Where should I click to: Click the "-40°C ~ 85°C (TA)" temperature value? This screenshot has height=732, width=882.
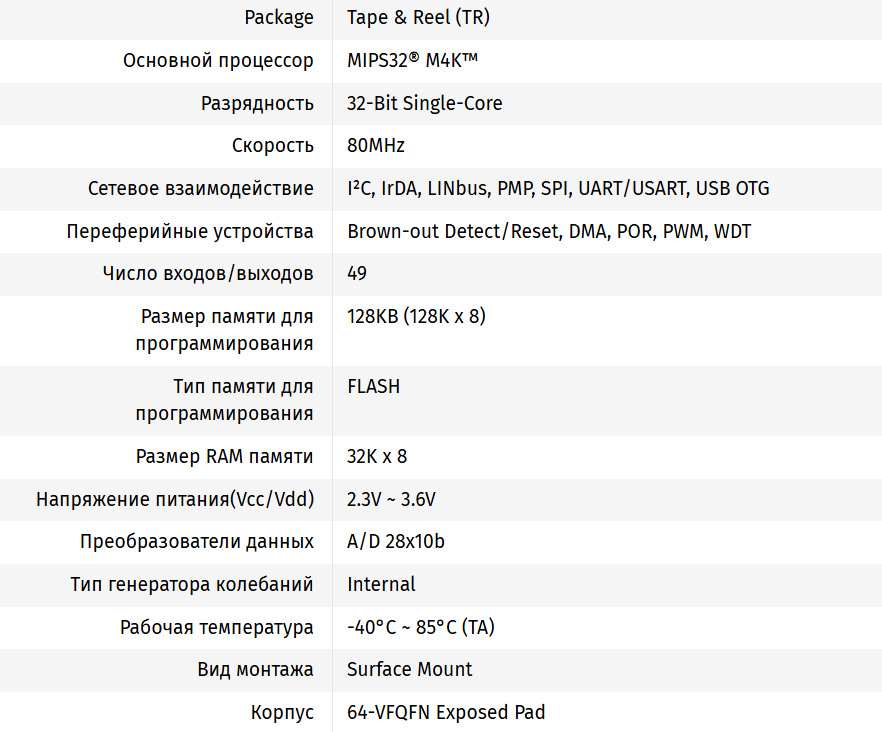pos(421,627)
